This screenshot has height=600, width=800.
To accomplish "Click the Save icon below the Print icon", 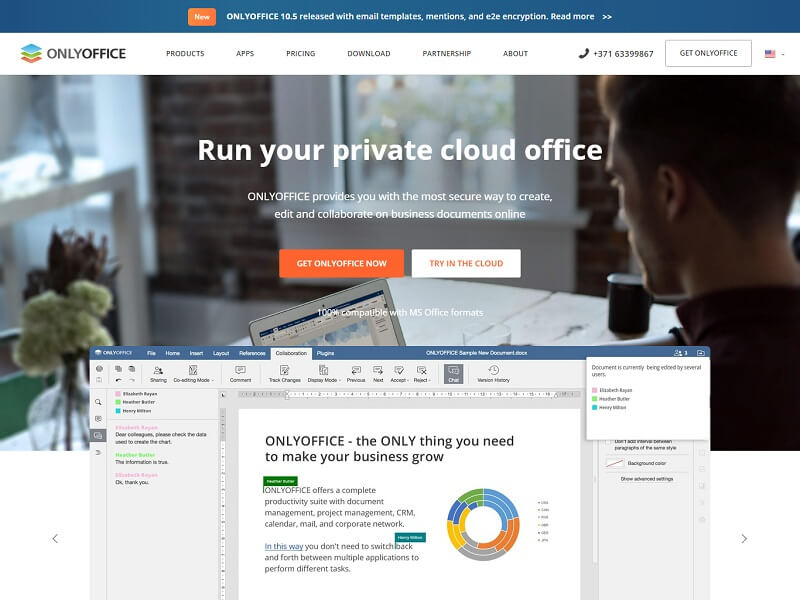I will pos(99,380).
